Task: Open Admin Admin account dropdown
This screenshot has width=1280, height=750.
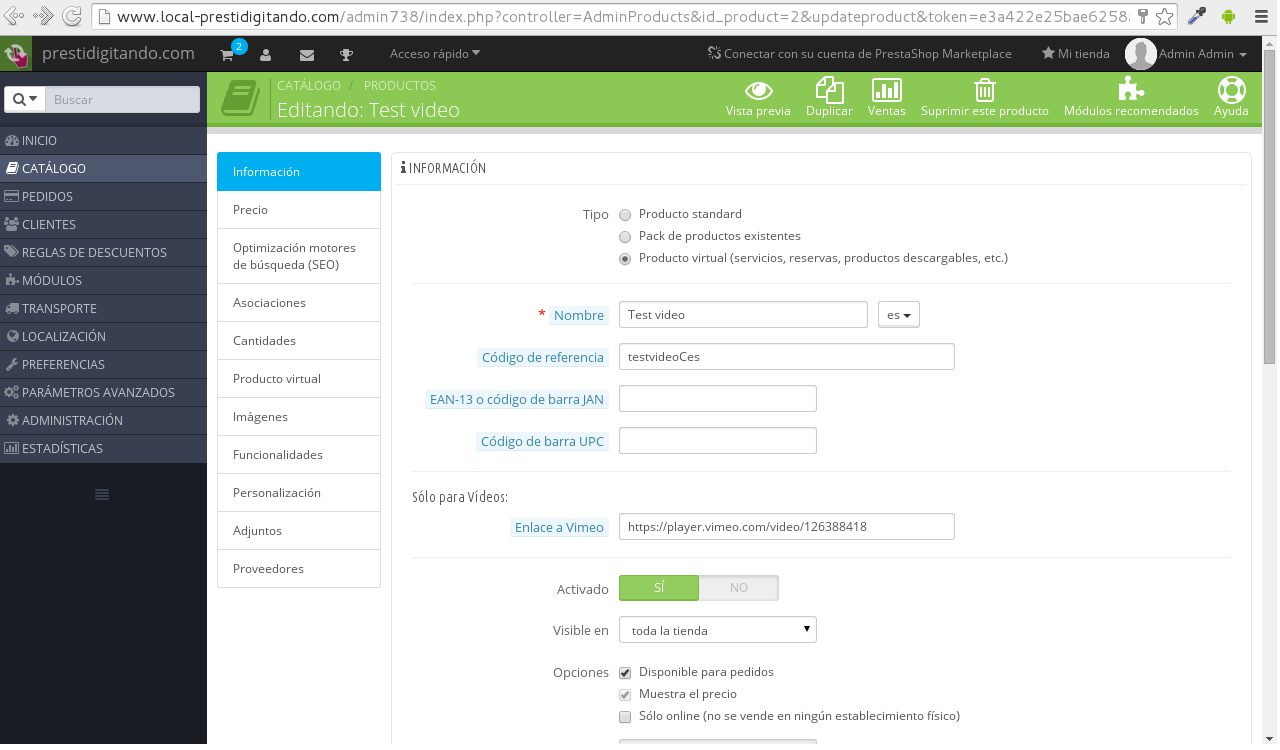Action: (1203, 54)
